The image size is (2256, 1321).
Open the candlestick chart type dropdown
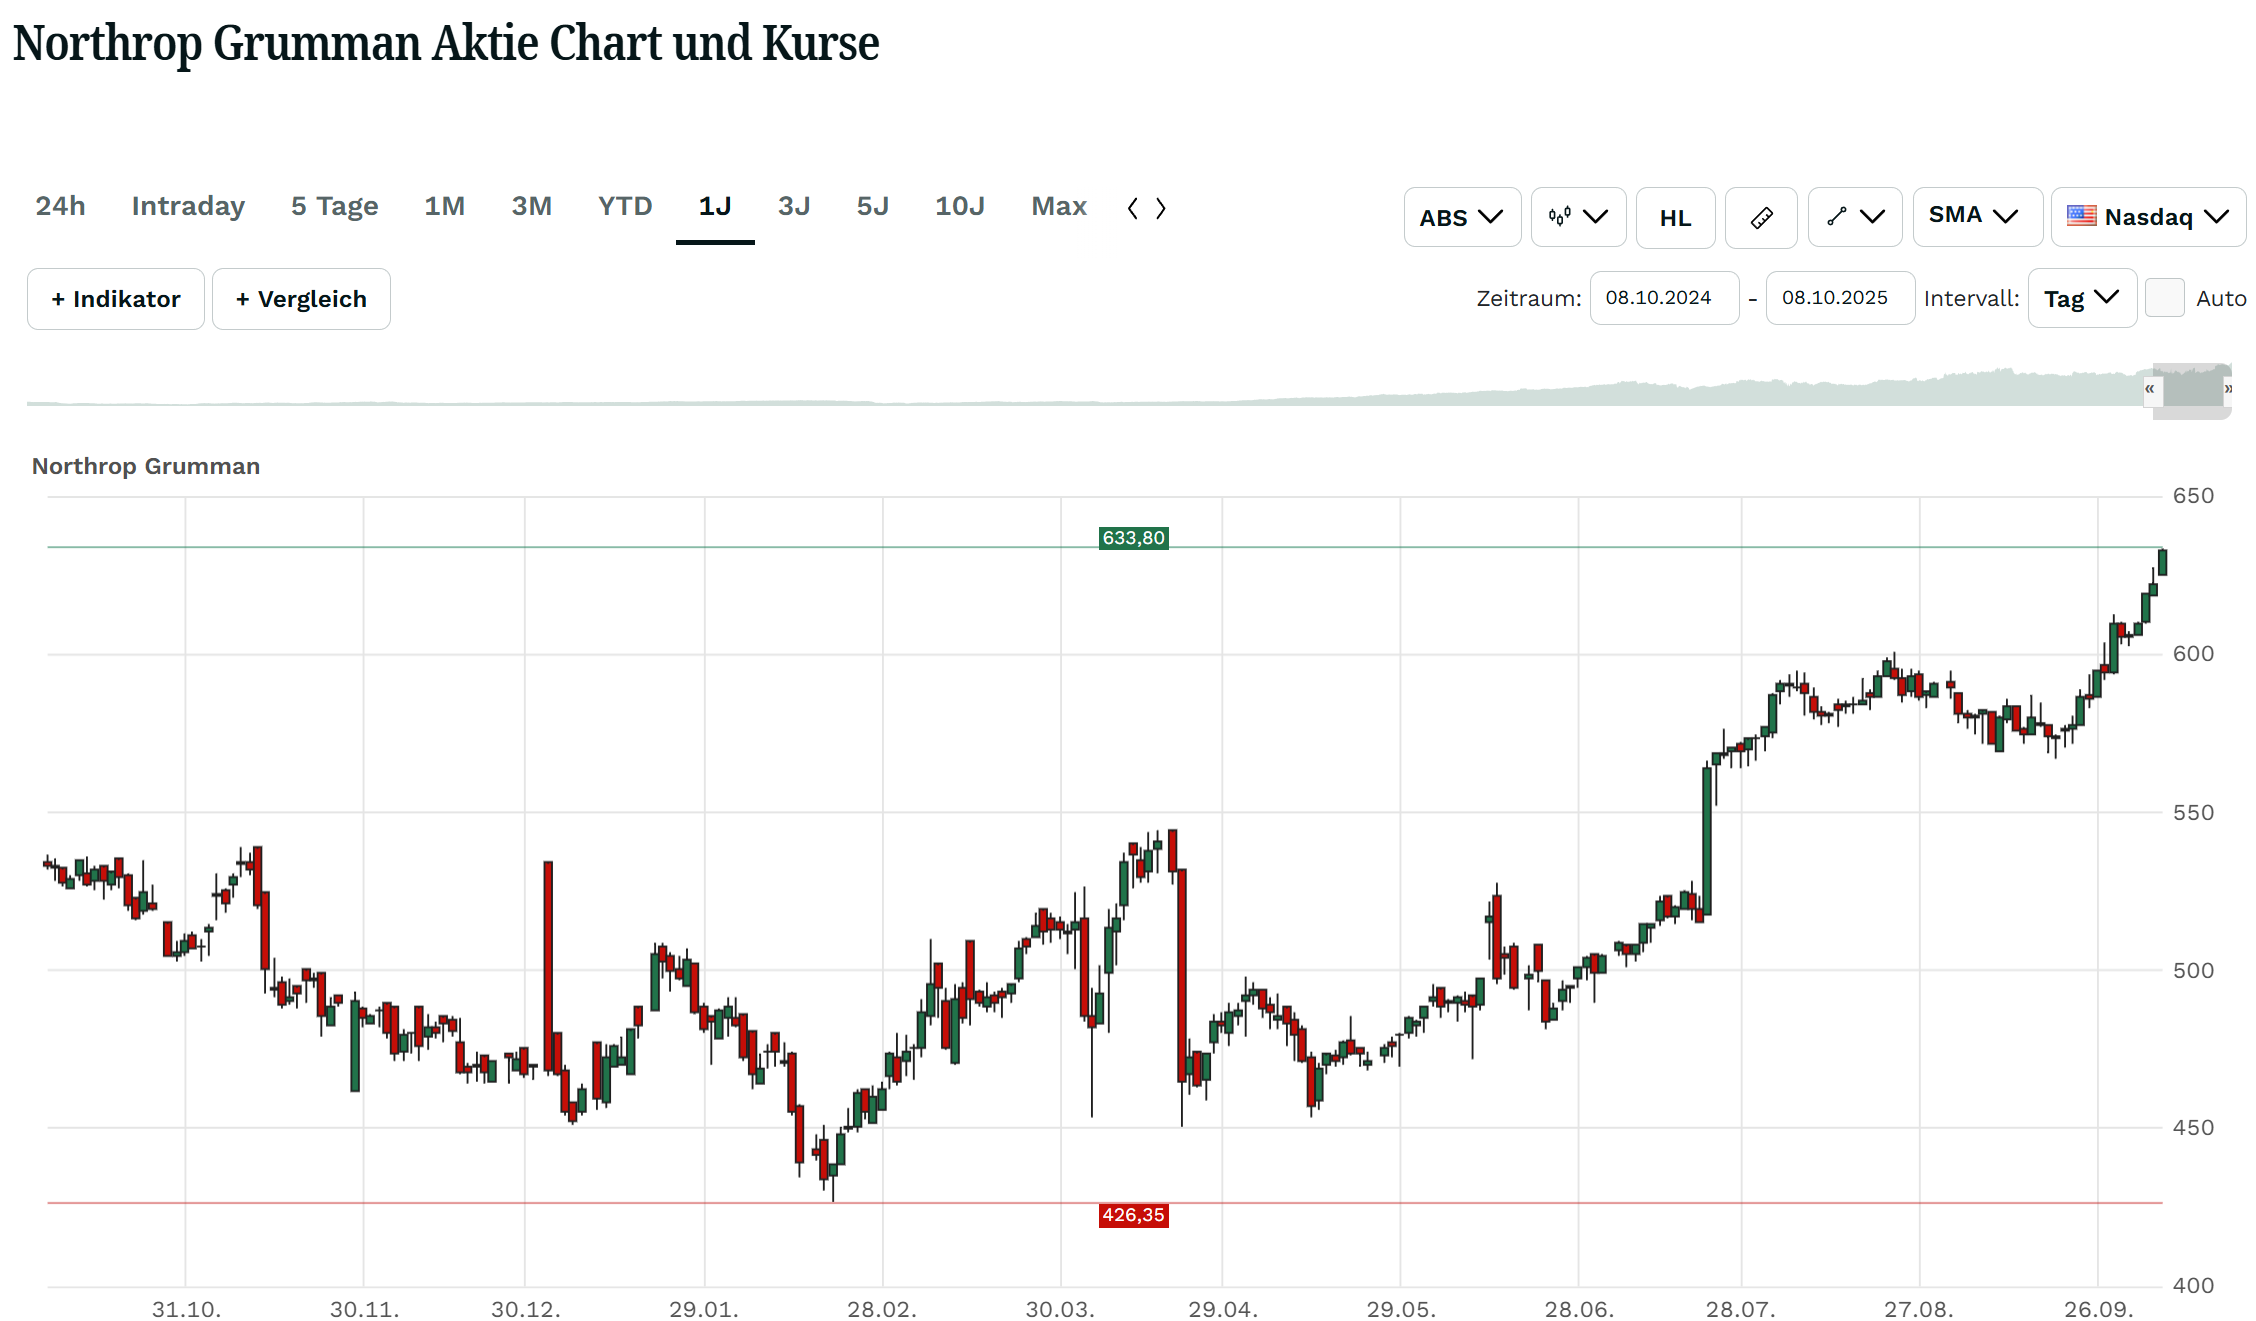tap(1578, 217)
